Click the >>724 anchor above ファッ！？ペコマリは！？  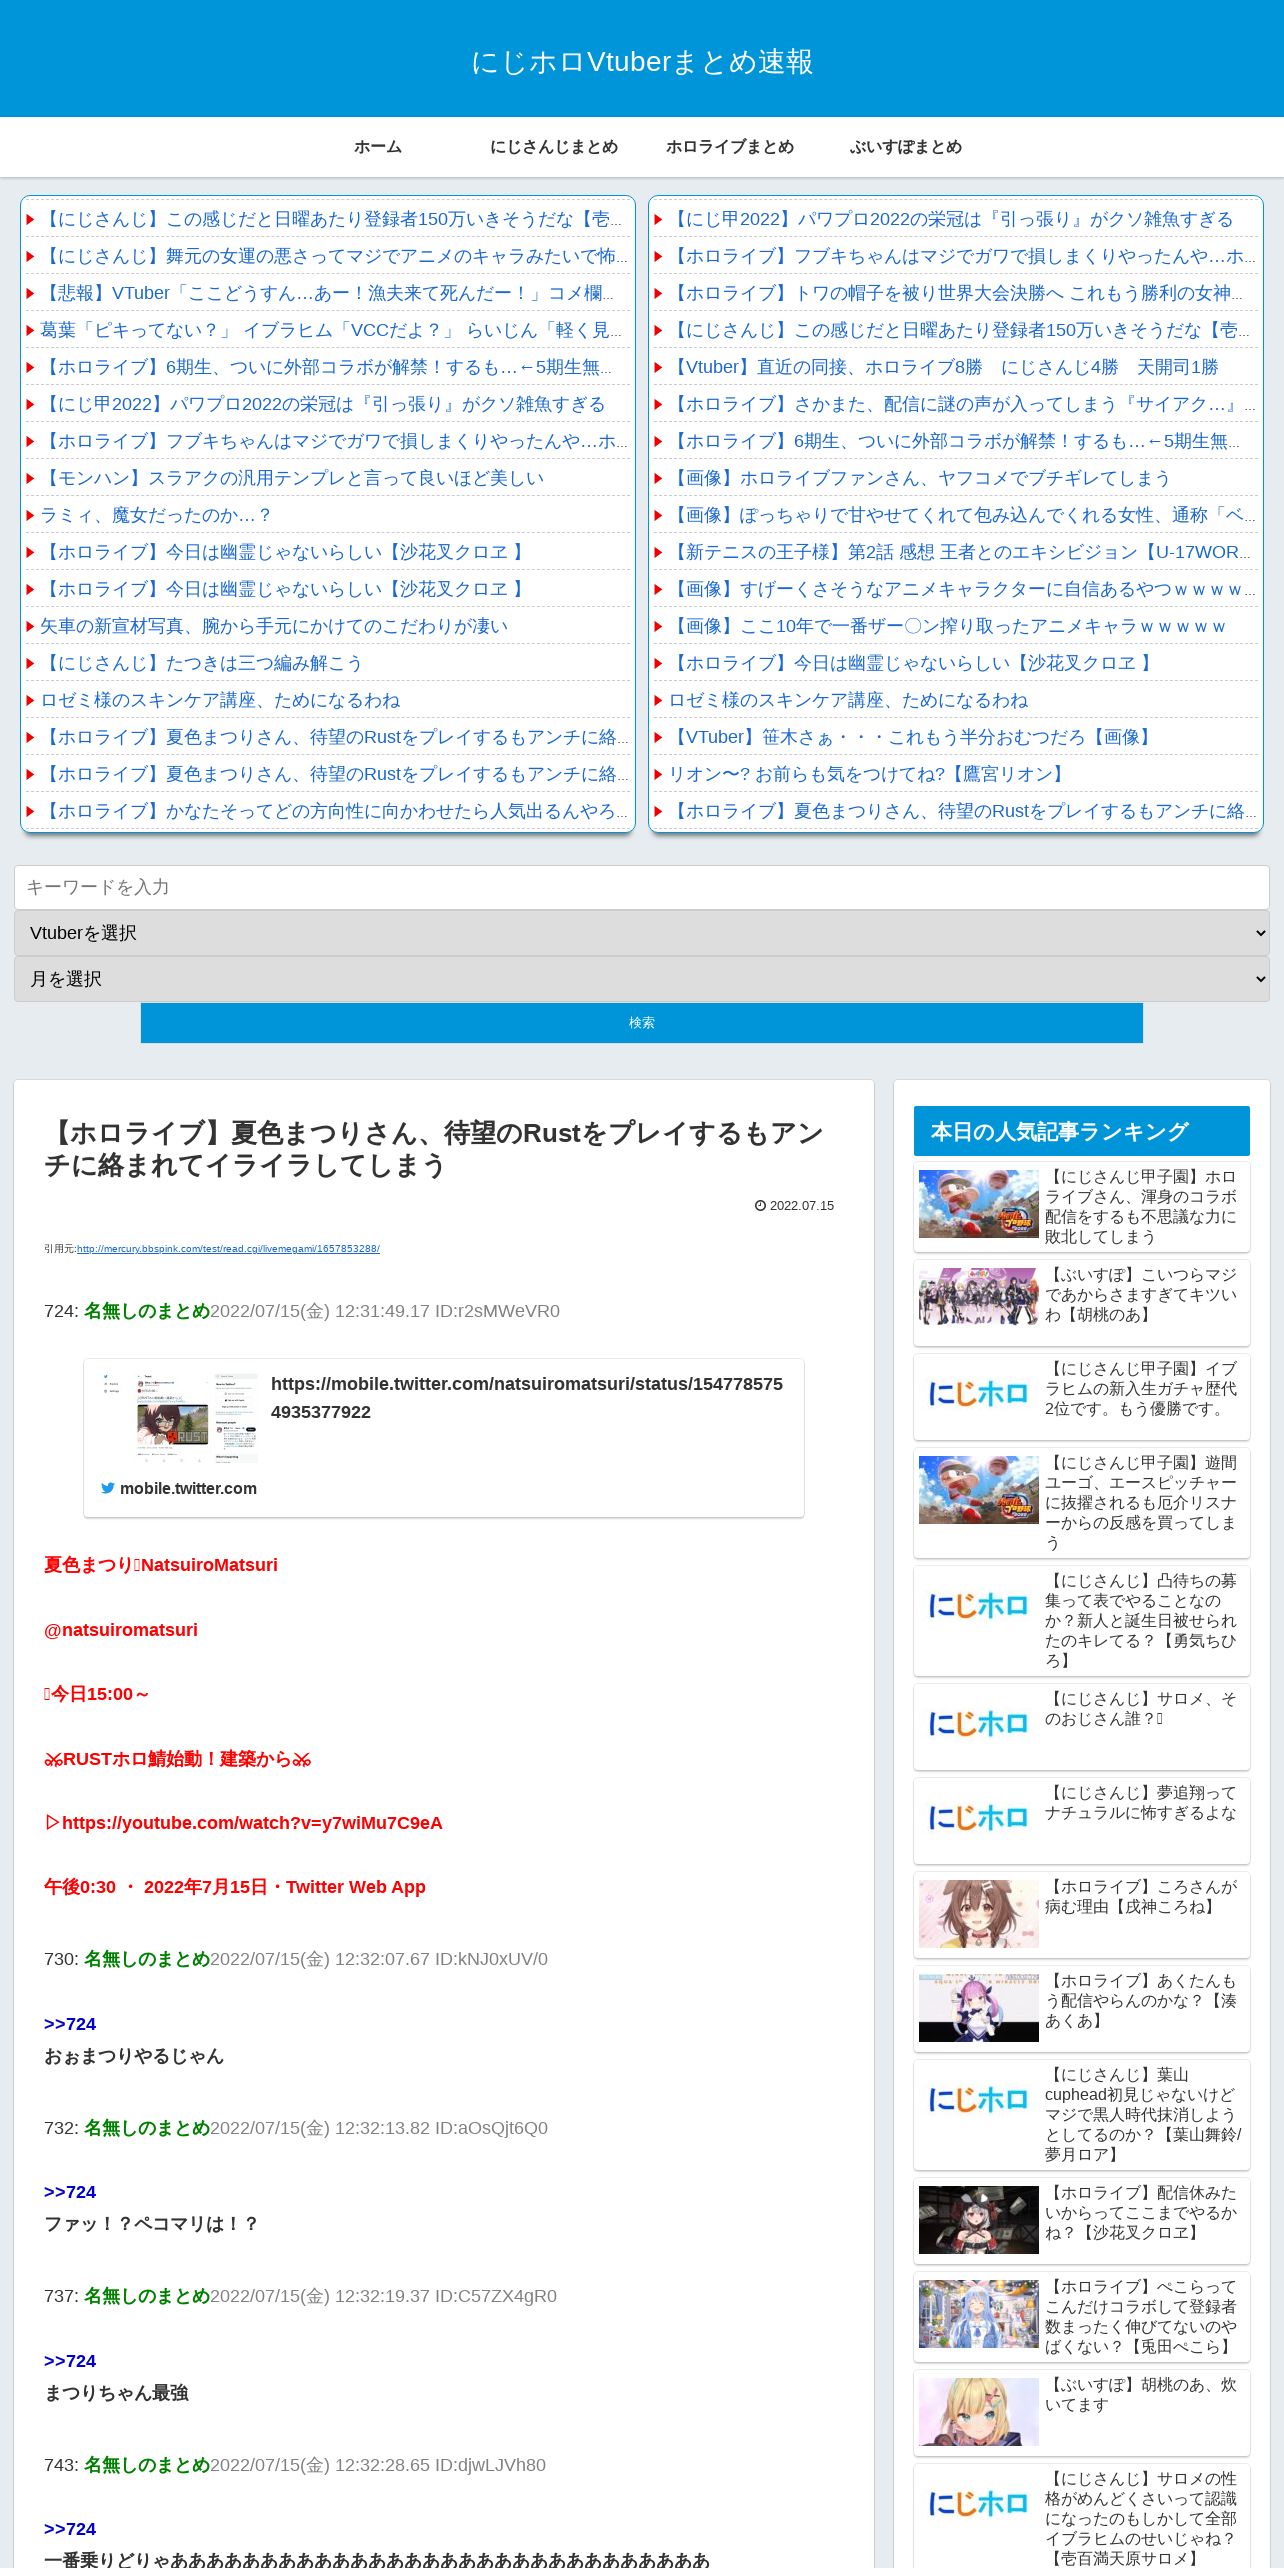coord(70,2191)
